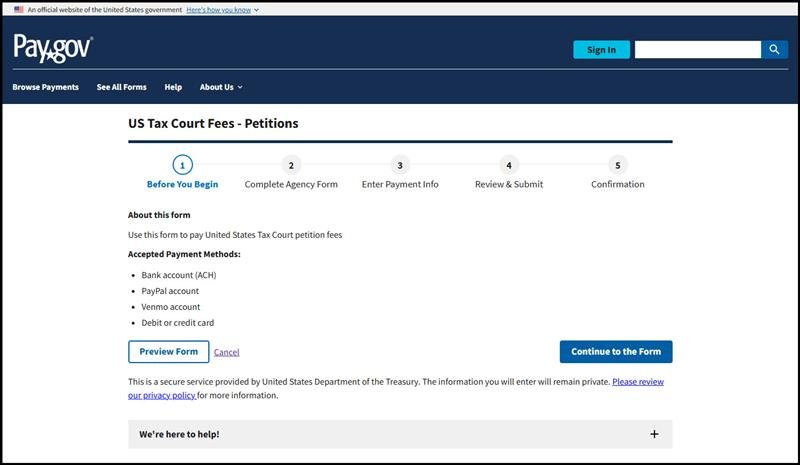The image size is (800, 465).
Task: Click the plus icon in help section
Action: (x=654, y=434)
